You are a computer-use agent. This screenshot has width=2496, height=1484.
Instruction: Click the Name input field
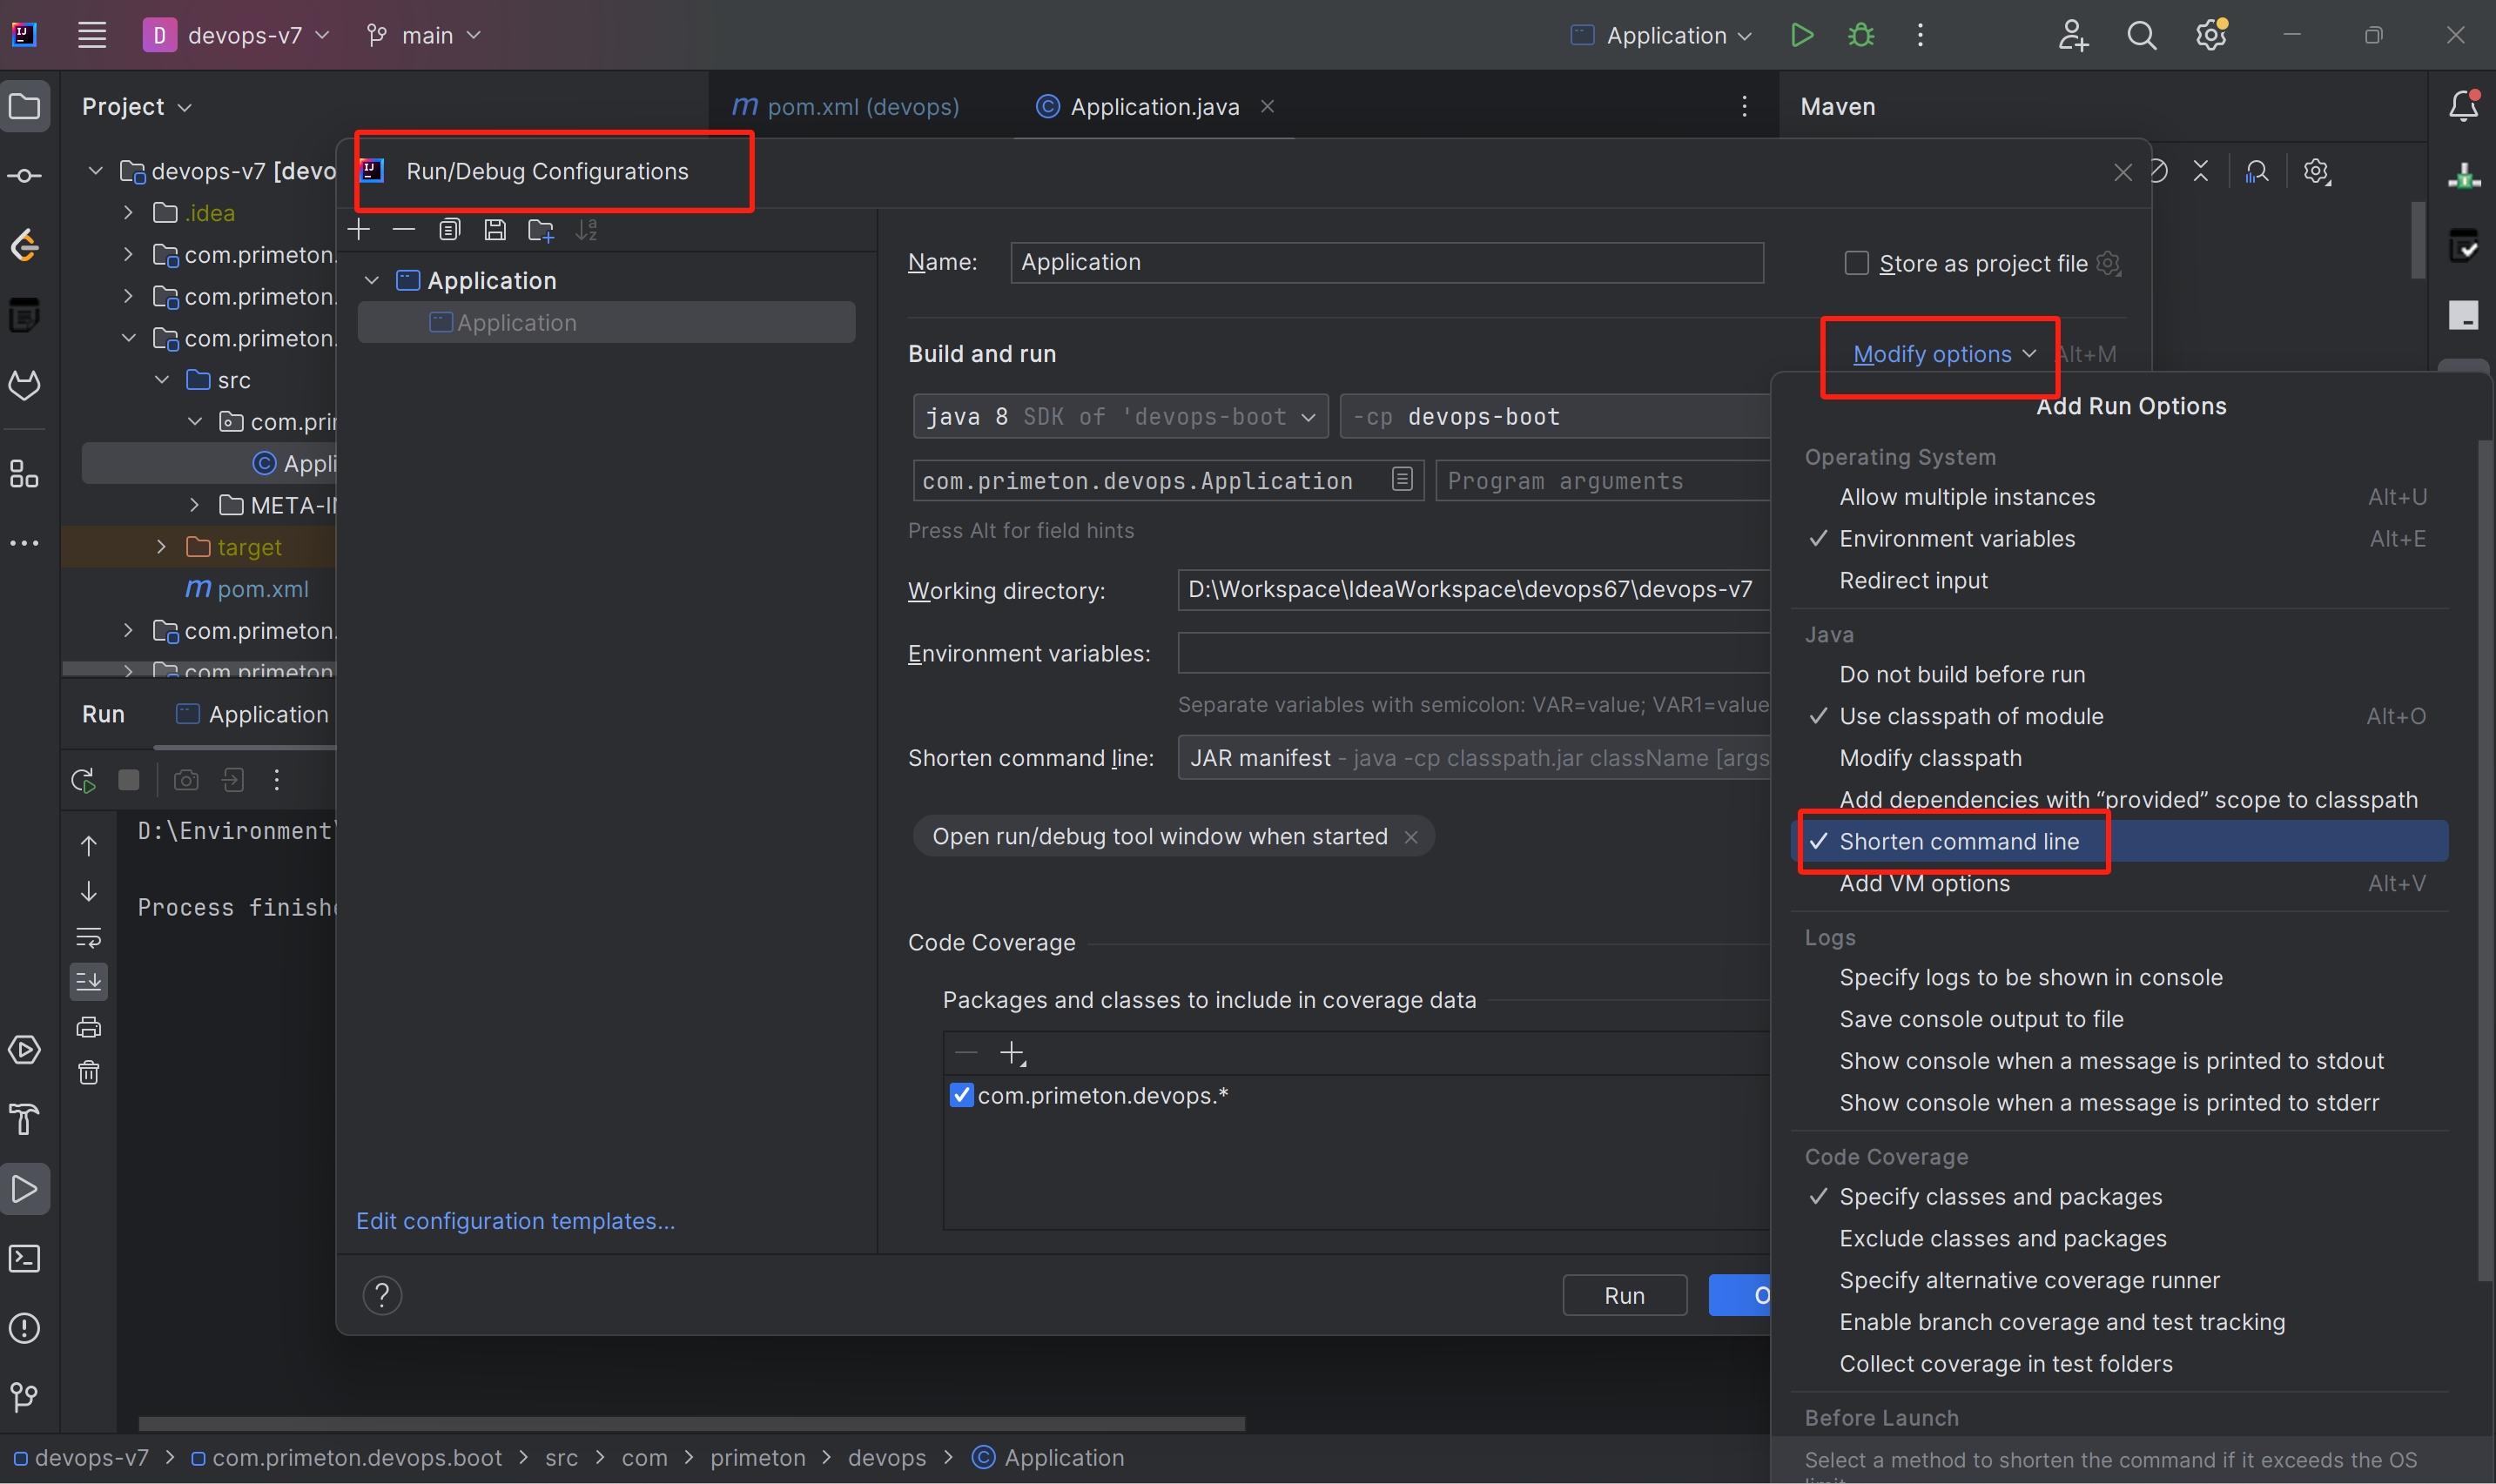point(1386,262)
